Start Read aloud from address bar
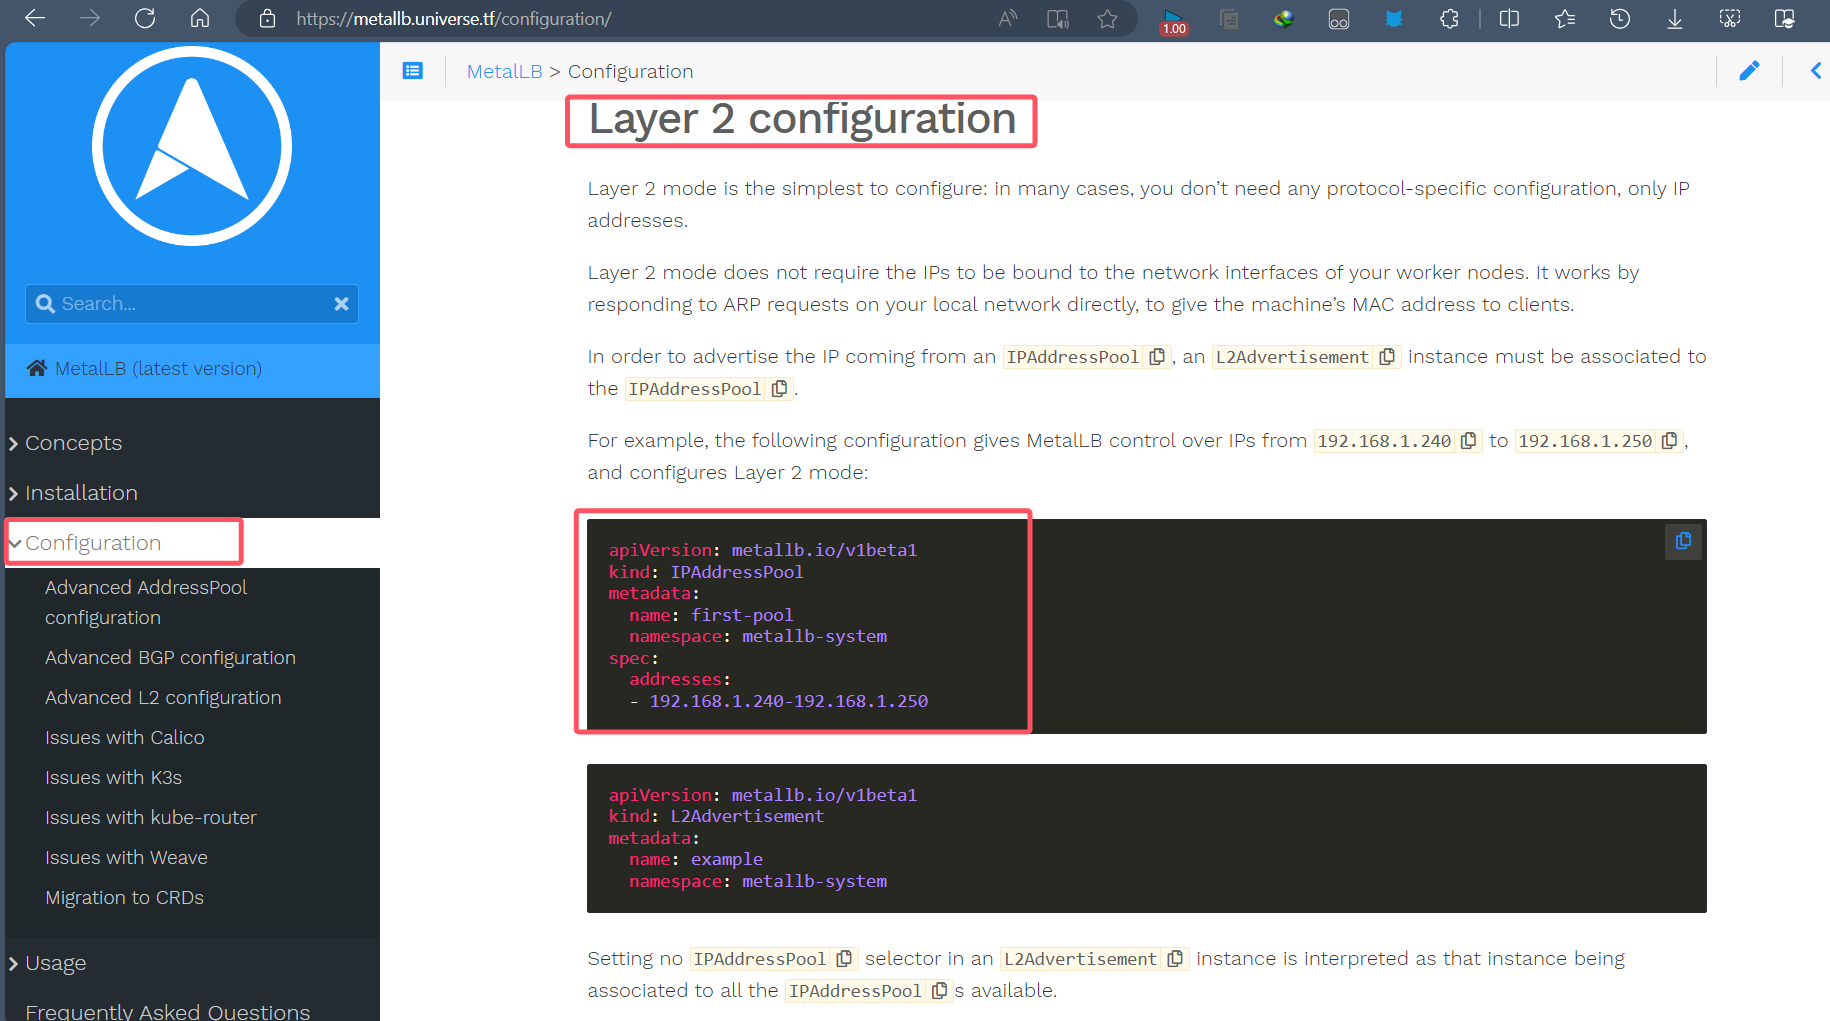 pos(1008,18)
